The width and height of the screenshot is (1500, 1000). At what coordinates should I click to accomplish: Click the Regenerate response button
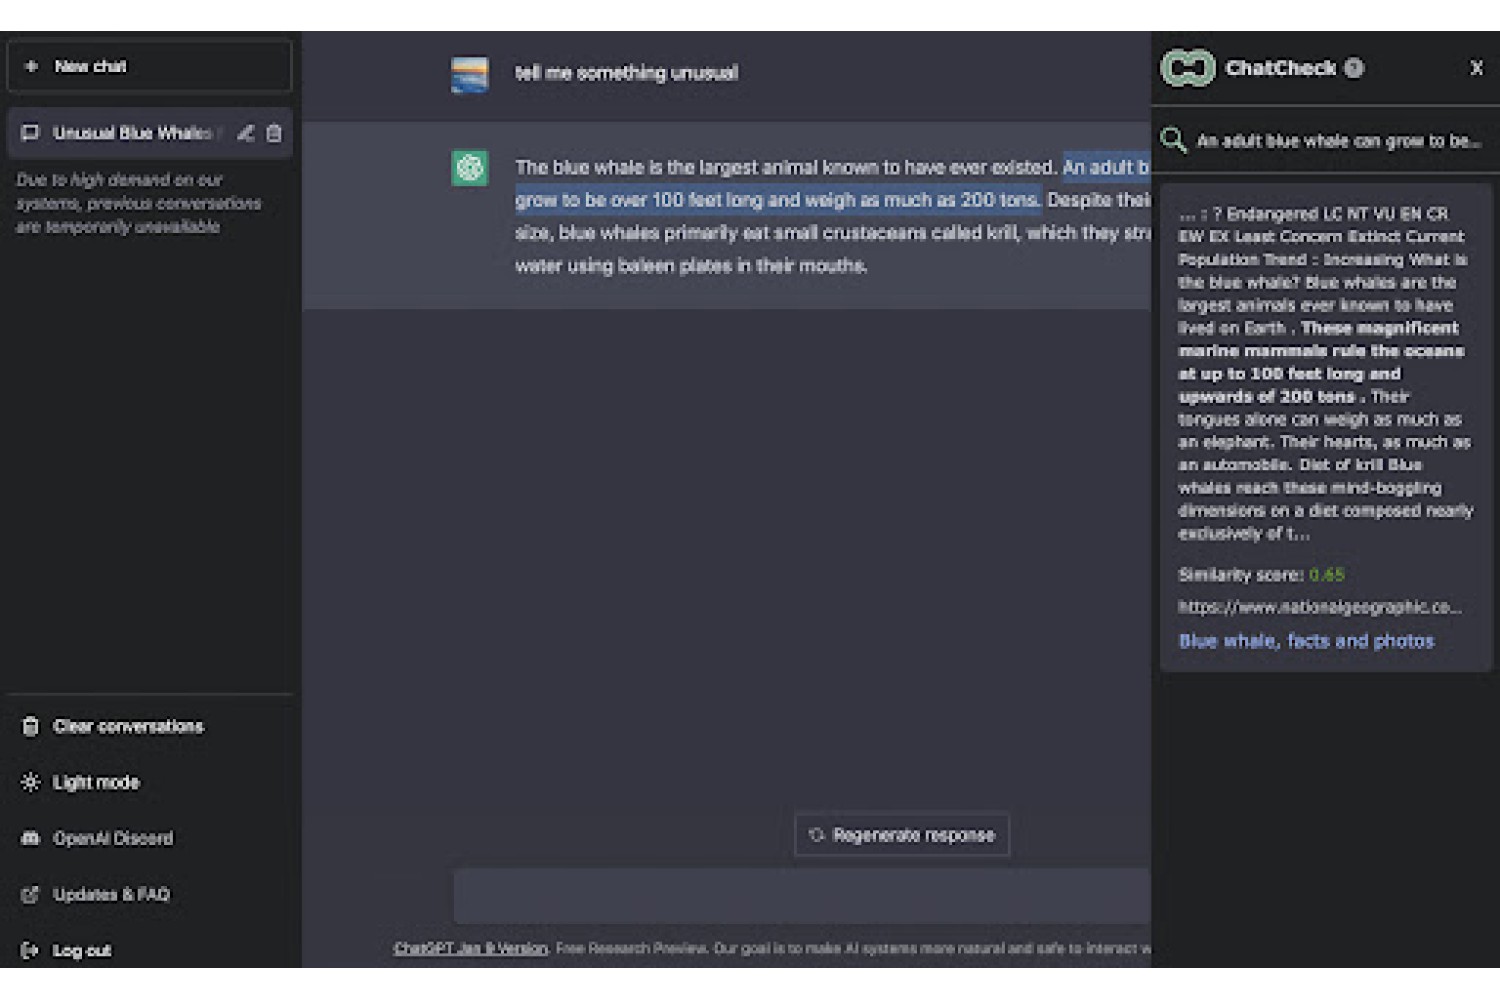tap(902, 835)
